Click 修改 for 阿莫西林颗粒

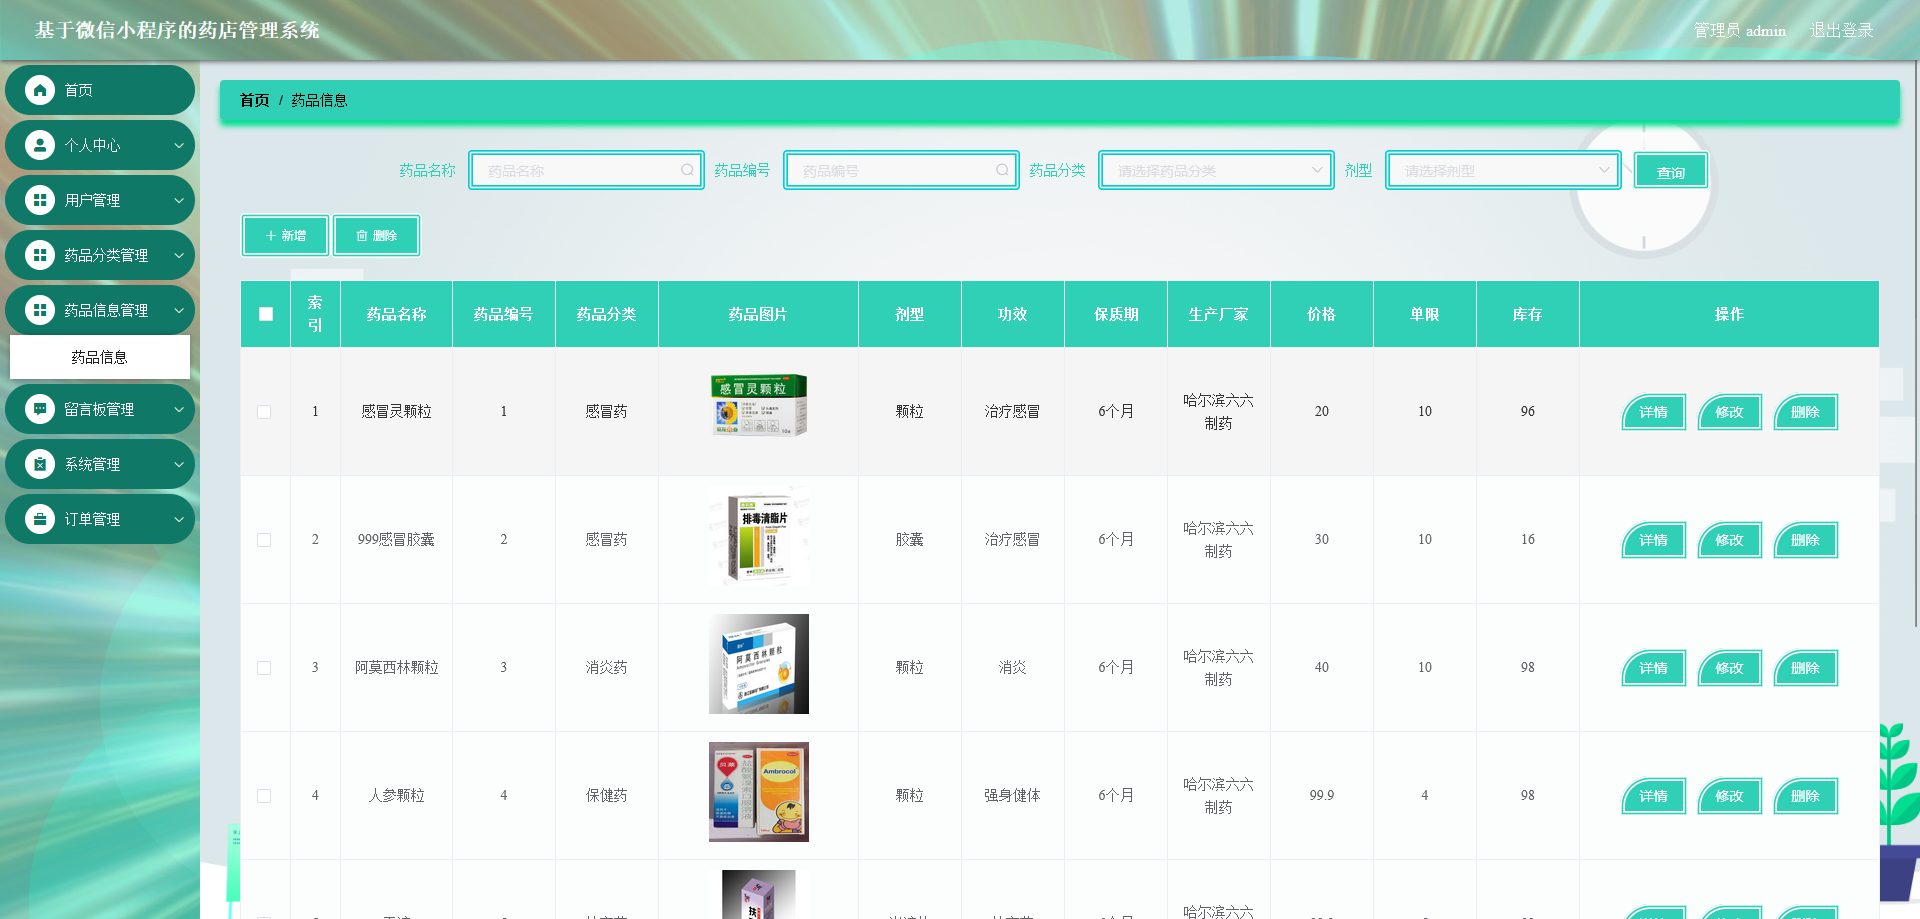tap(1729, 668)
